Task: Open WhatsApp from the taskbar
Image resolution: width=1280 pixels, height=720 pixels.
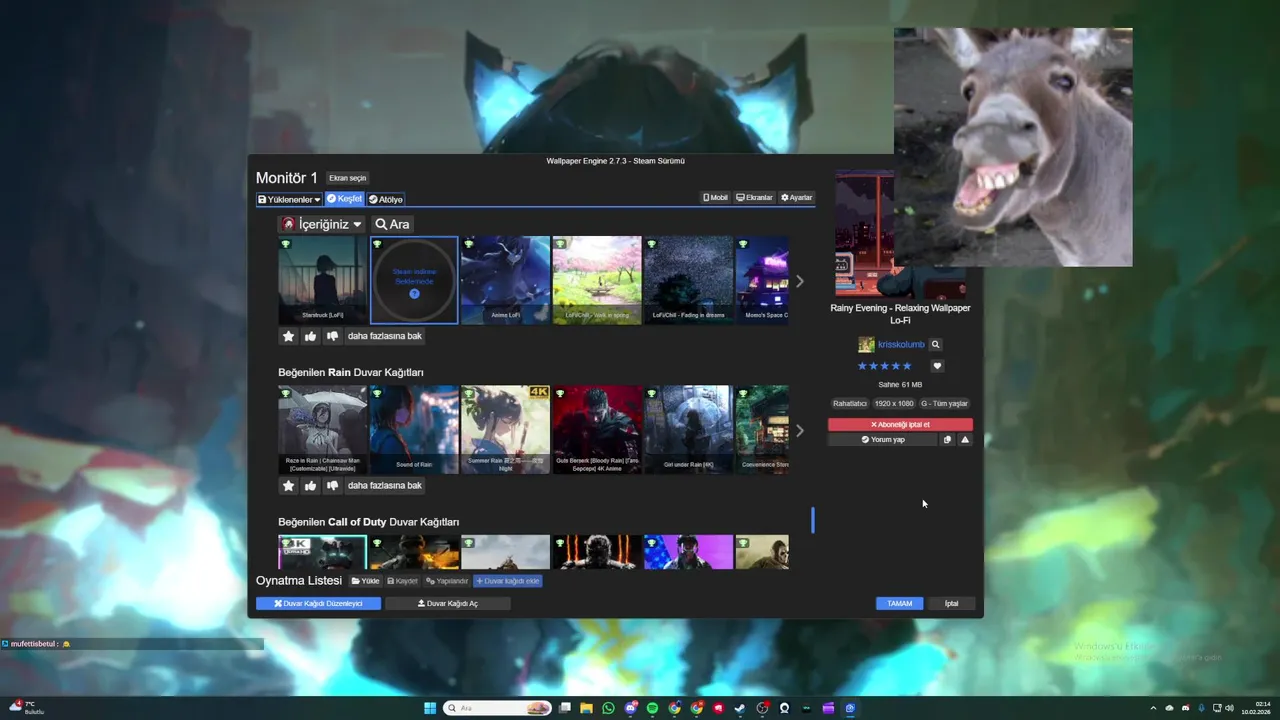Action: [608, 708]
